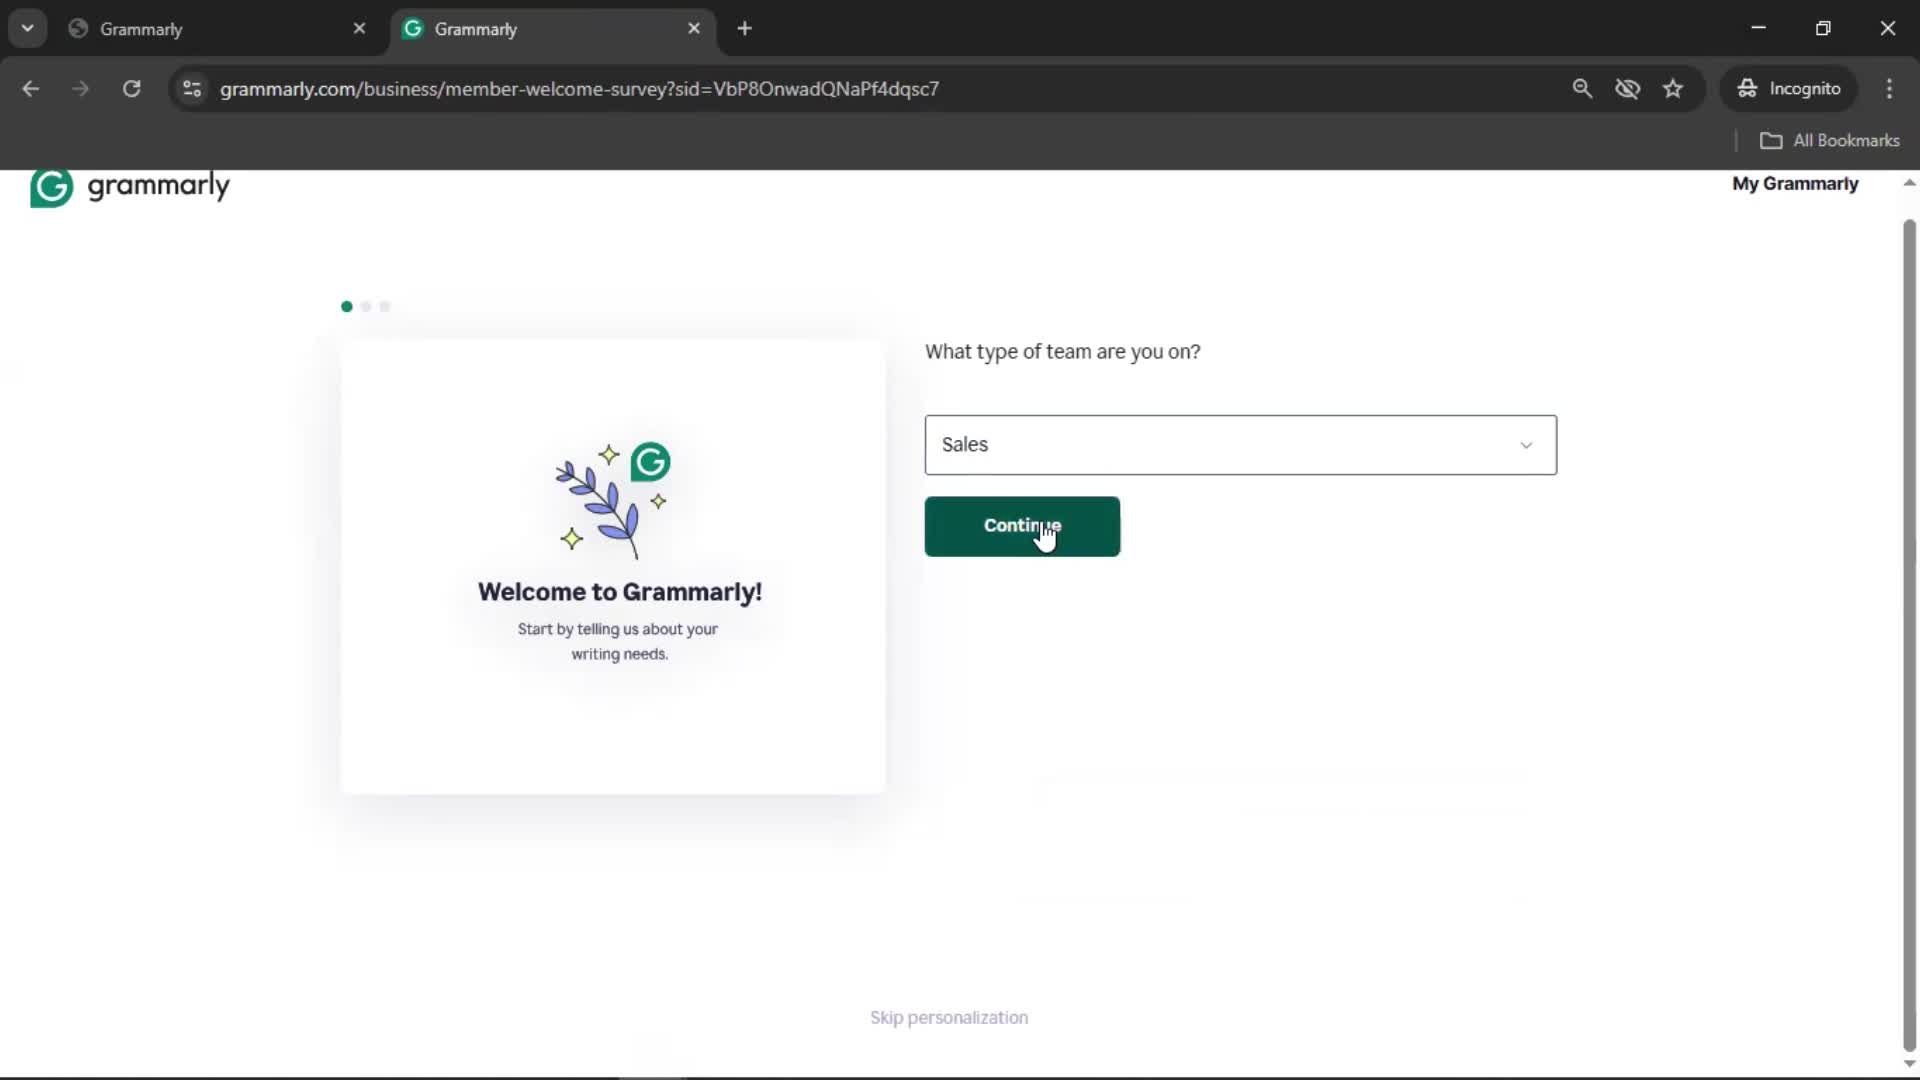The image size is (1920, 1080).
Task: Open Chrome three-dot menu
Action: [1889, 89]
